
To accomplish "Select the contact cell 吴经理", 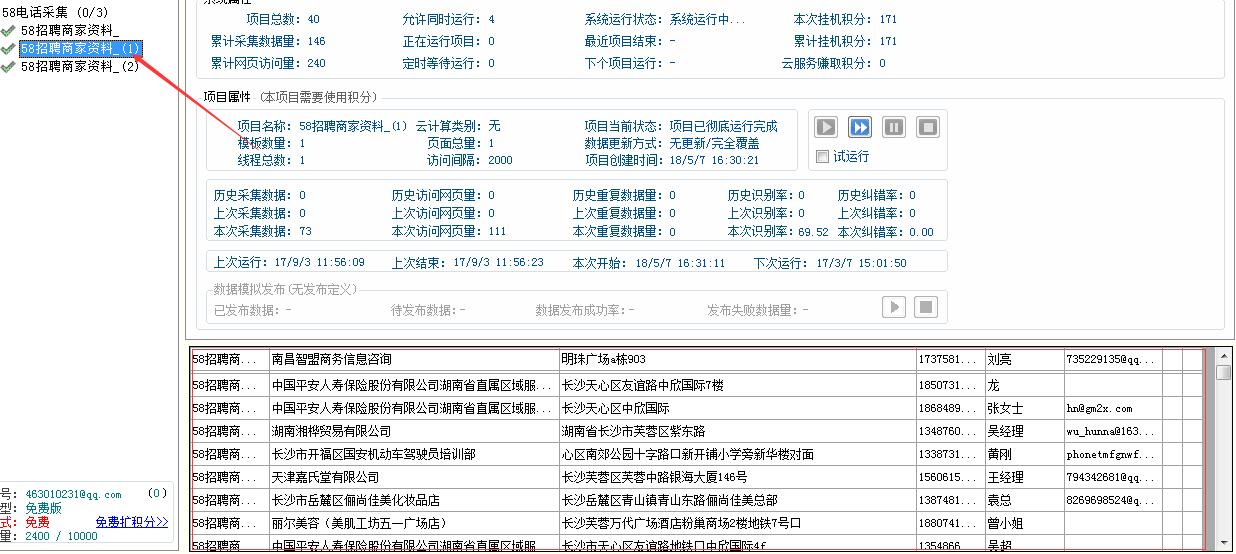I will [x=1024, y=431].
